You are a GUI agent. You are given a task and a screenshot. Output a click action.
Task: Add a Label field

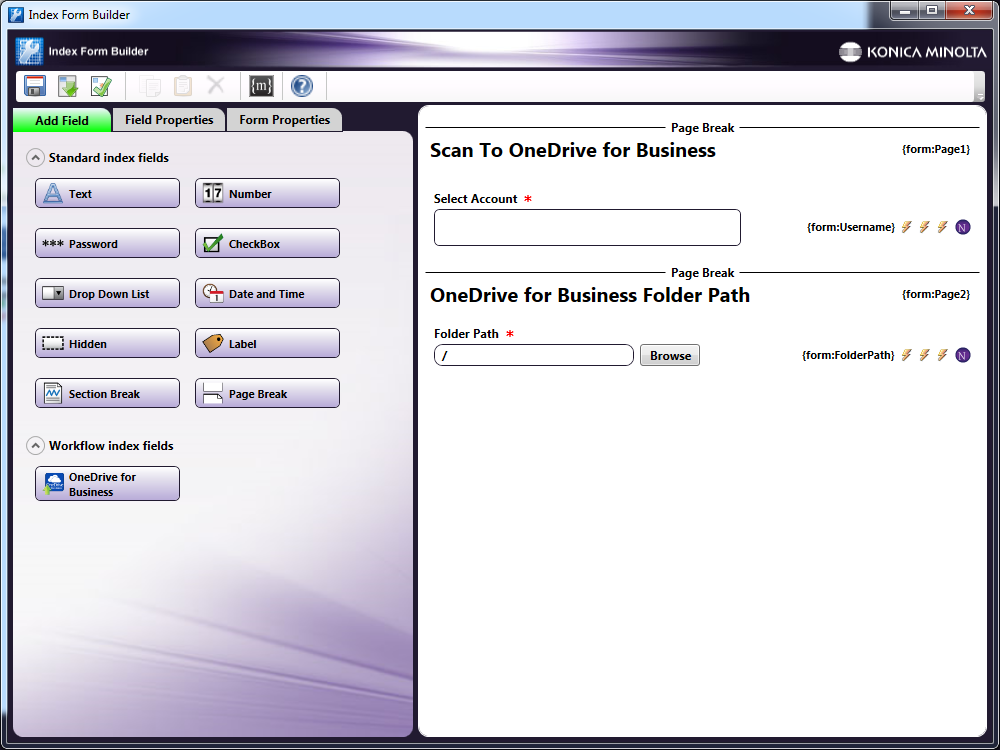(267, 344)
